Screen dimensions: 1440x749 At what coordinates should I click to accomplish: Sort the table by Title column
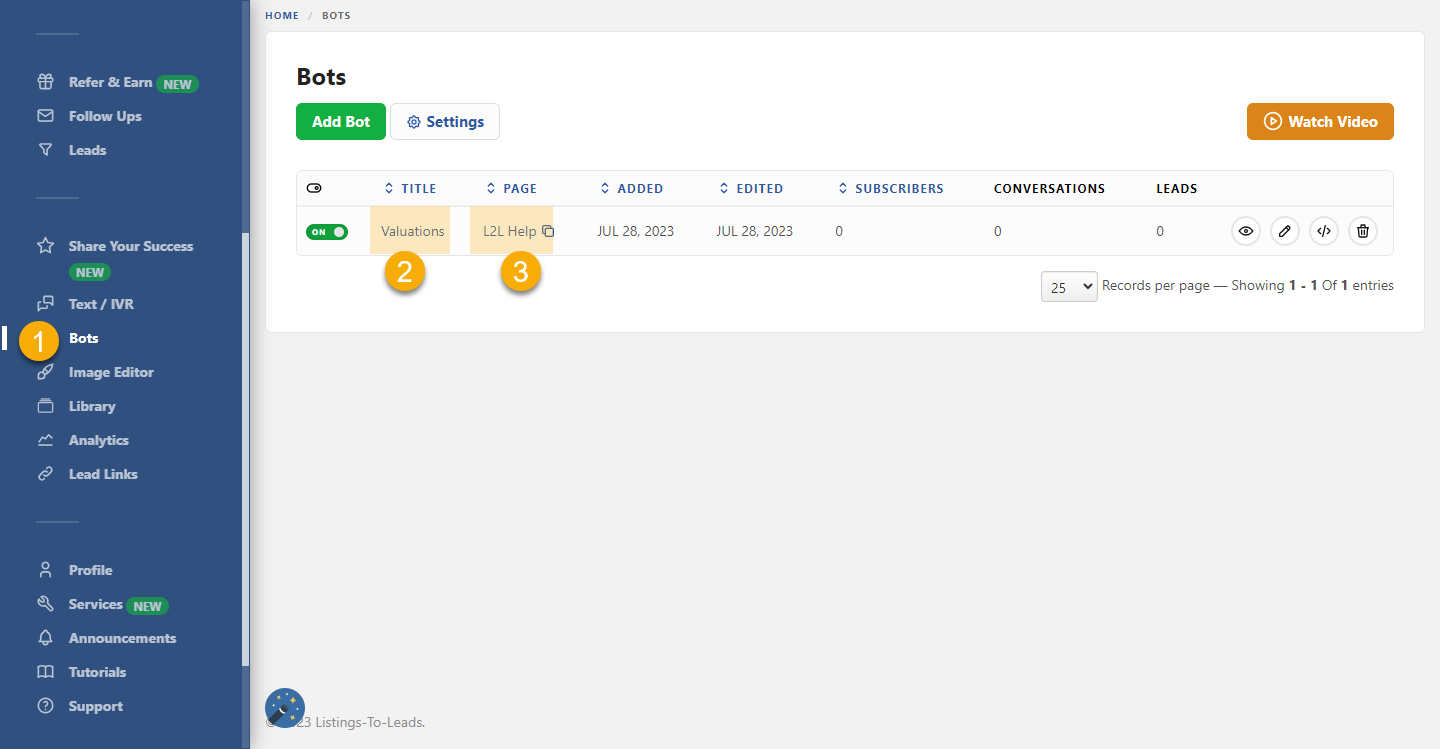[x=411, y=188]
